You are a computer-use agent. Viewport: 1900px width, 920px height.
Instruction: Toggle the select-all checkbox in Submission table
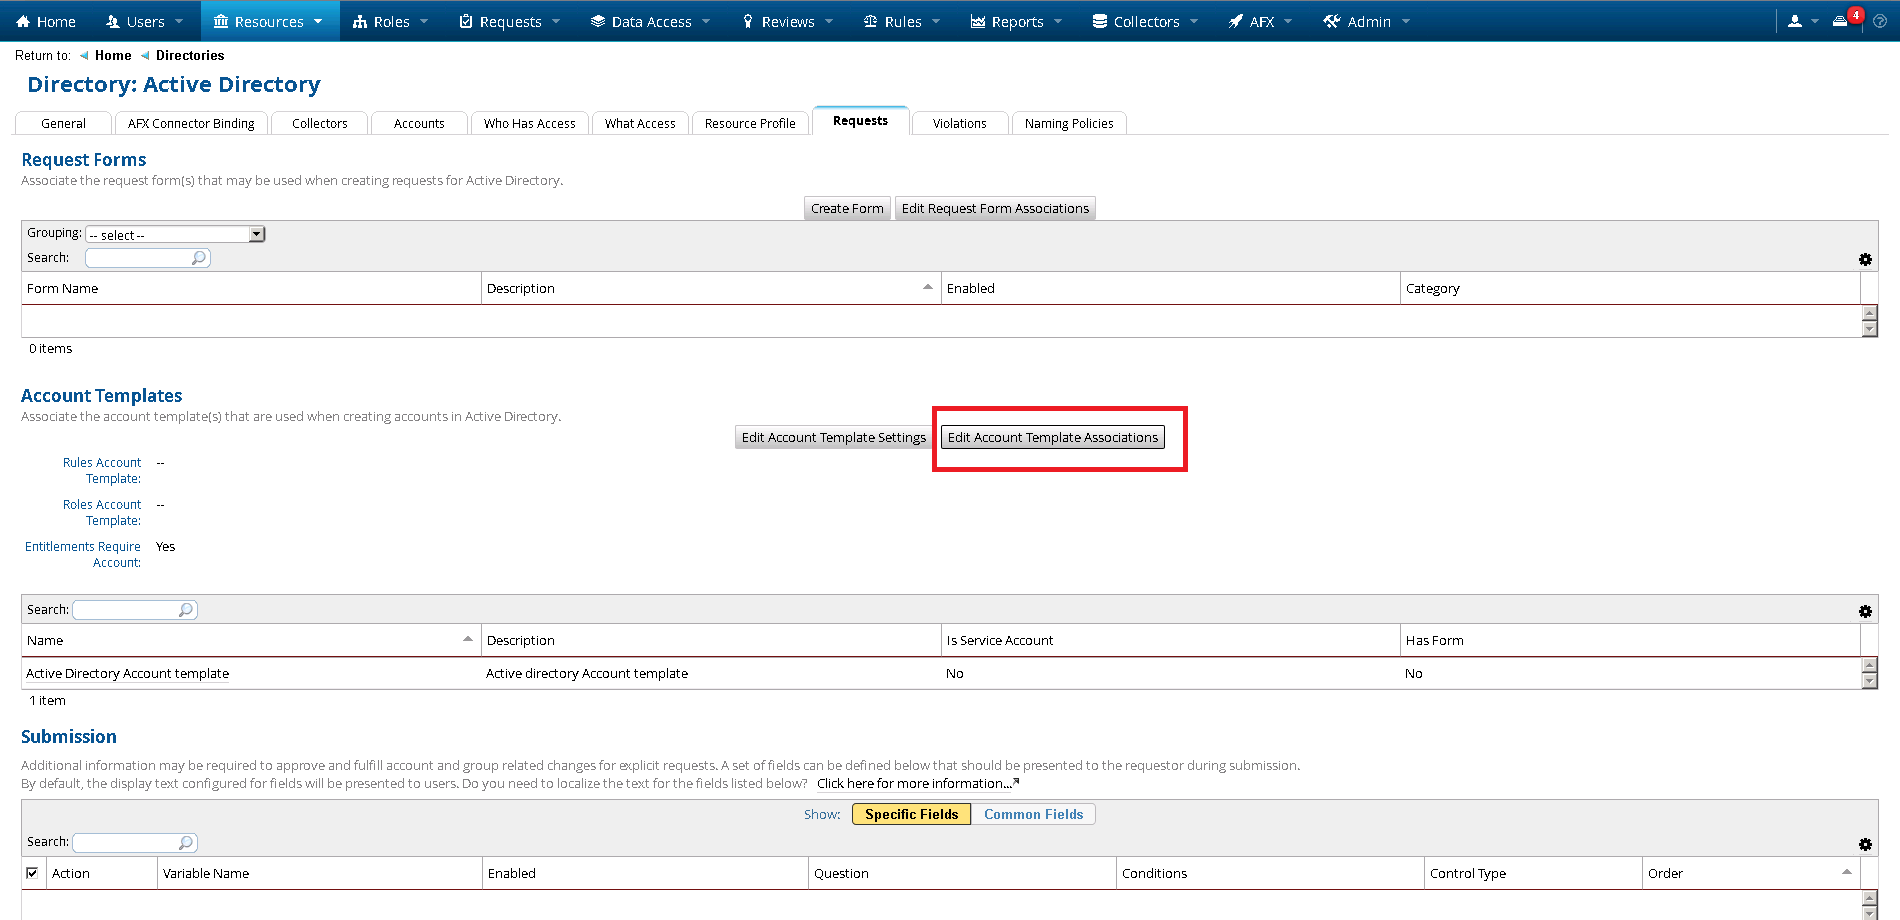32,873
